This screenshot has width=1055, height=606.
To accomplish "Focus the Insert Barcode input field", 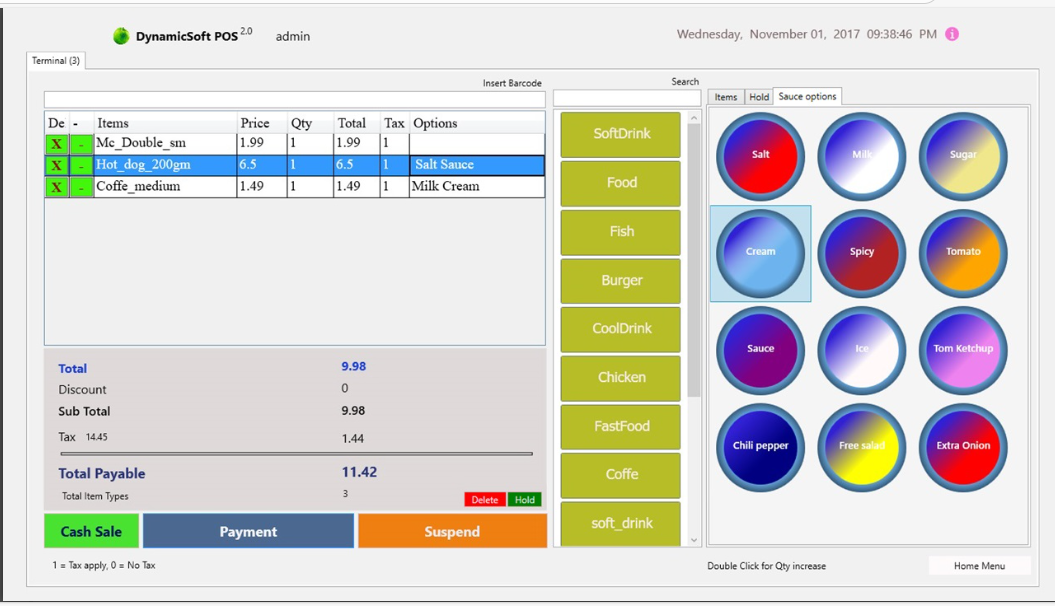I will click(294, 100).
